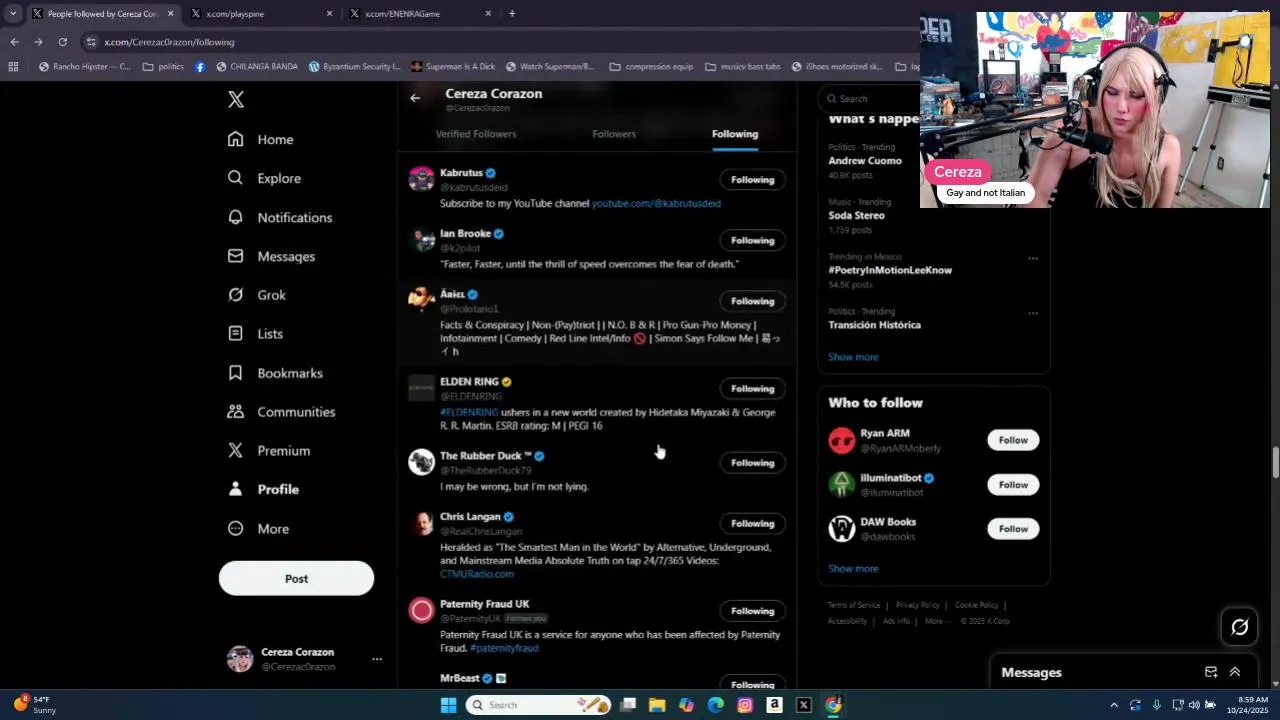This screenshot has height=720, width=1280.
Task: Open Premium in the sidebar
Action: 268,450
